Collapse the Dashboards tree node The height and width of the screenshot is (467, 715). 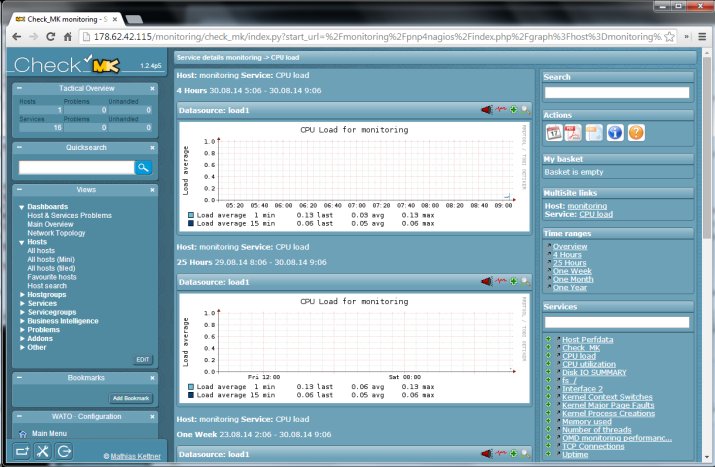(x=22, y=207)
